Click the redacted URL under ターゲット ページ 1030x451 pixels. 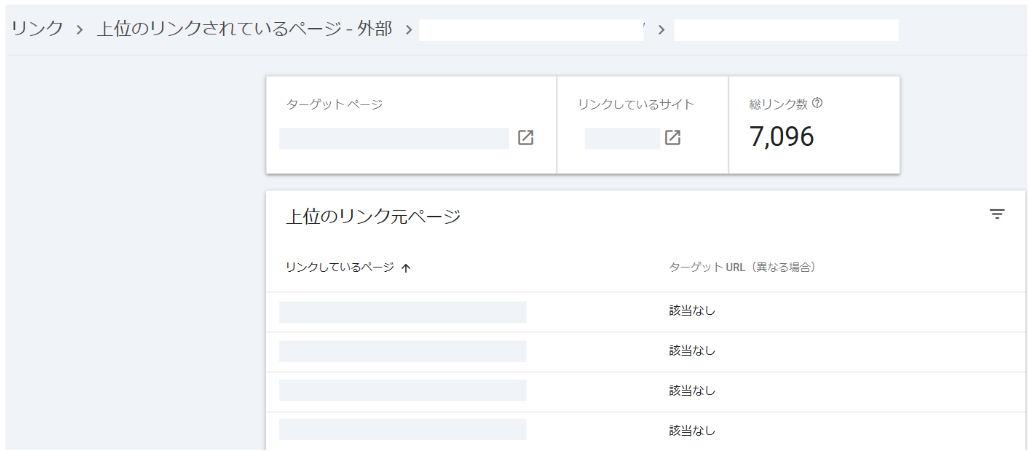coord(393,138)
